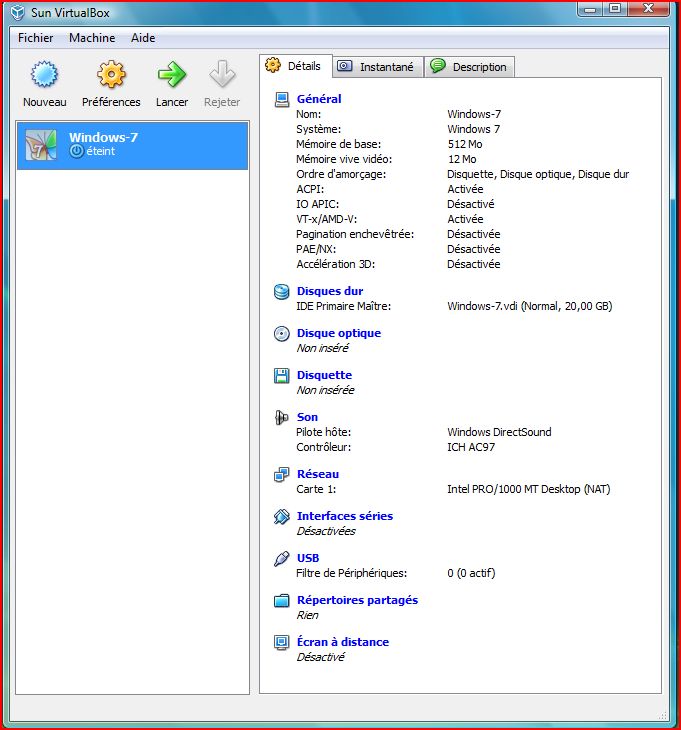Viewport: 681px width, 730px height.
Task: Click the Accélération 3D label
Action: [336, 264]
